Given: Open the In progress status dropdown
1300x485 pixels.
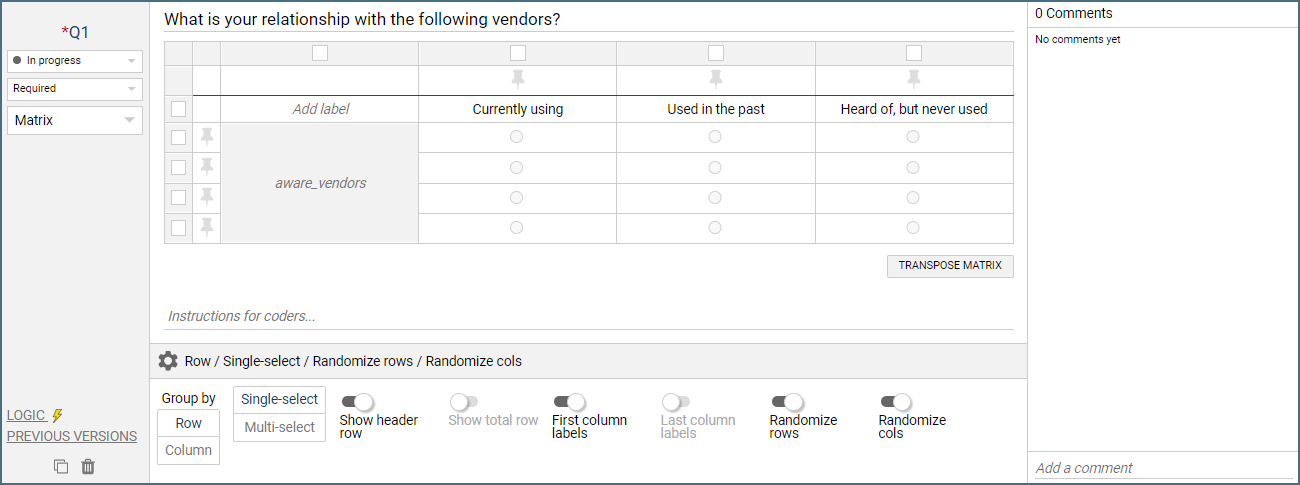Looking at the screenshot, I should (x=75, y=61).
